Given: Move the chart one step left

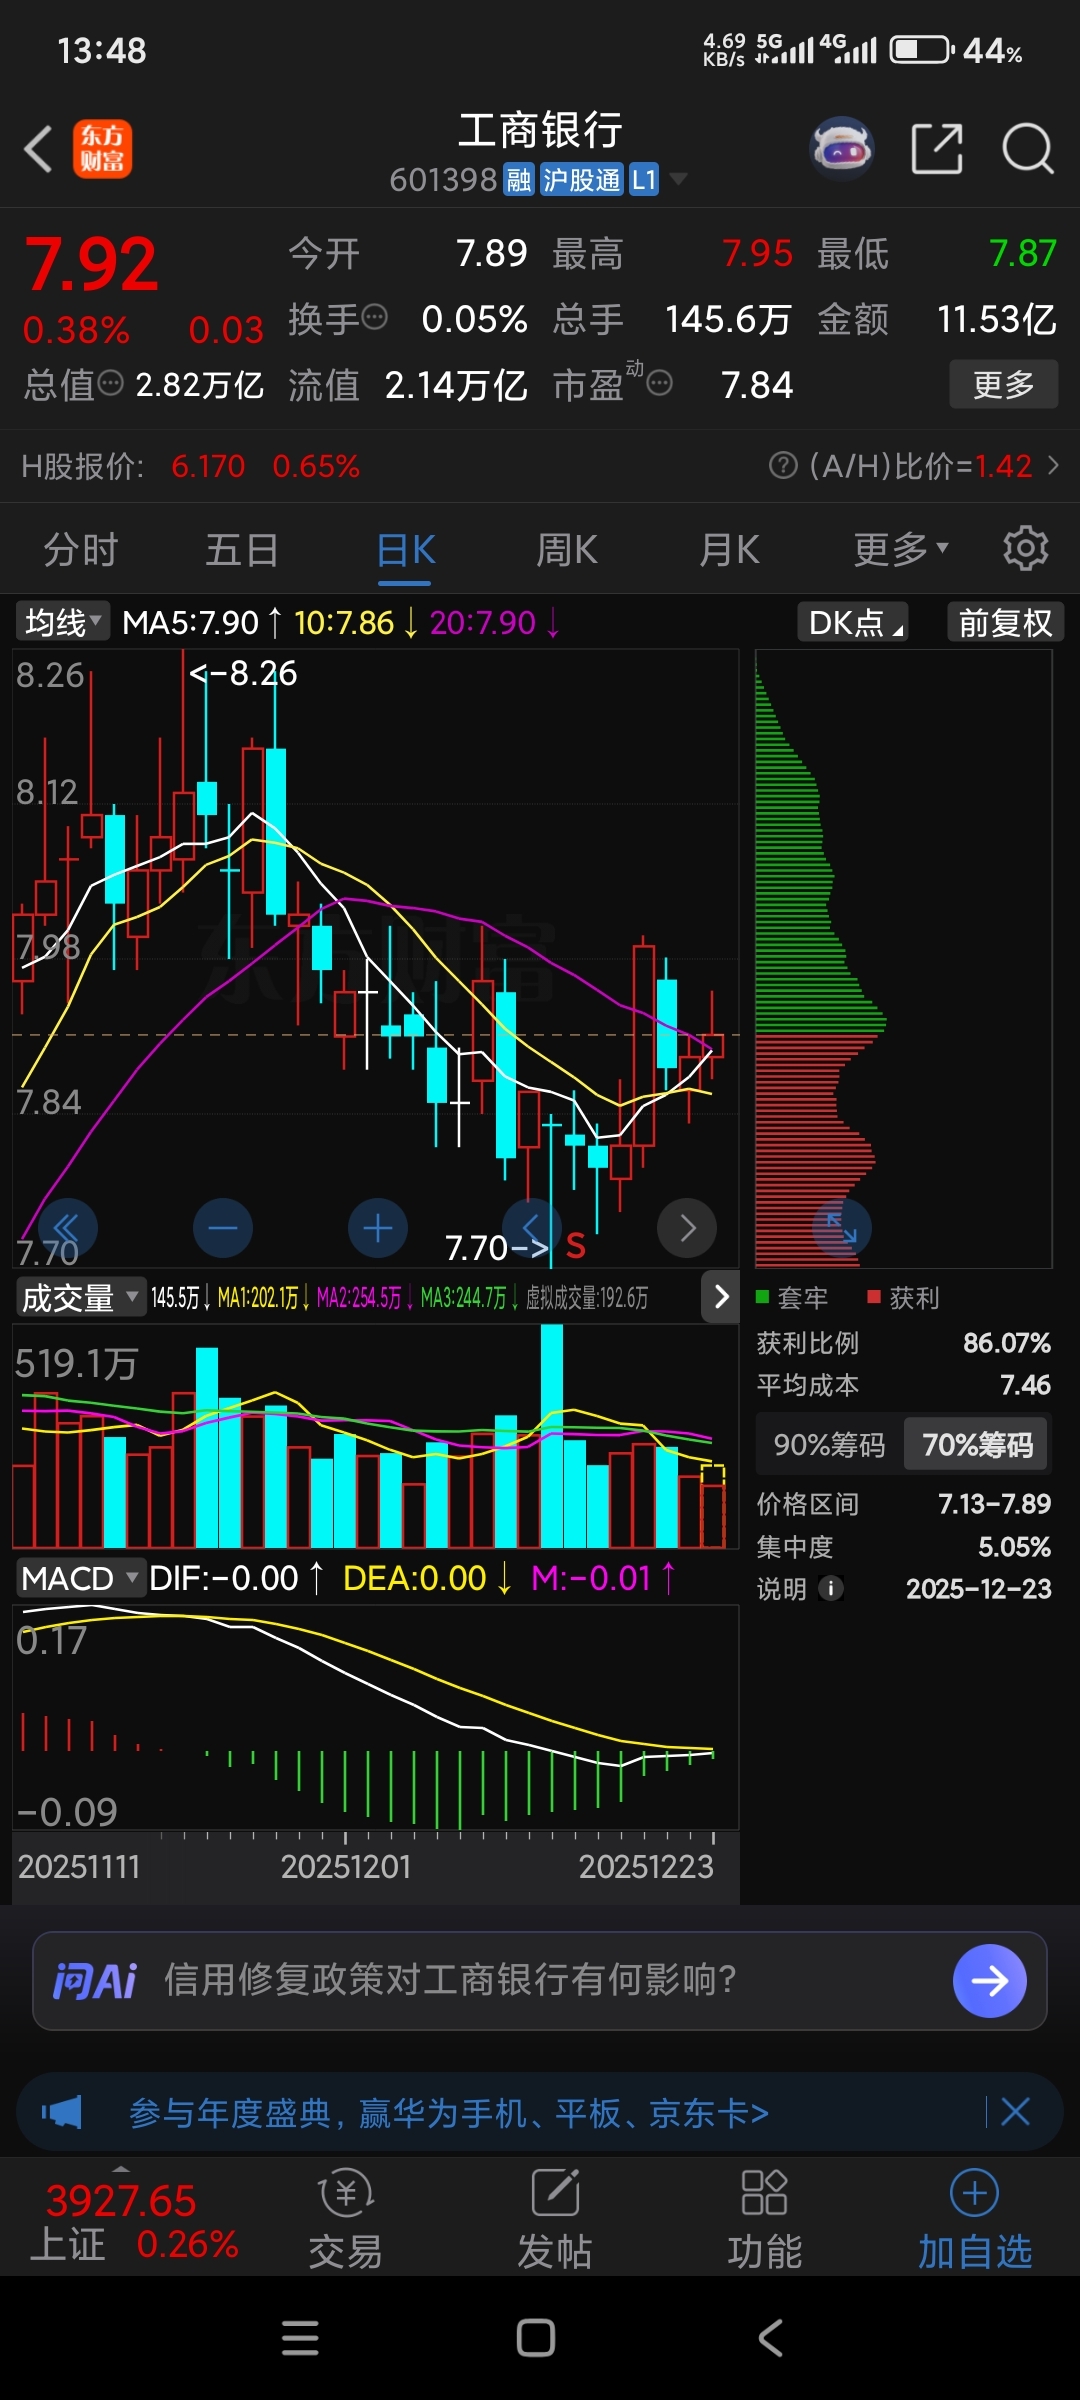Looking at the screenshot, I should 532,1228.
